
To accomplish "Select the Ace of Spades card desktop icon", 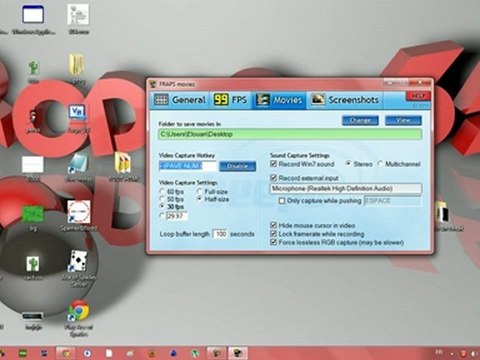I will 78,261.
